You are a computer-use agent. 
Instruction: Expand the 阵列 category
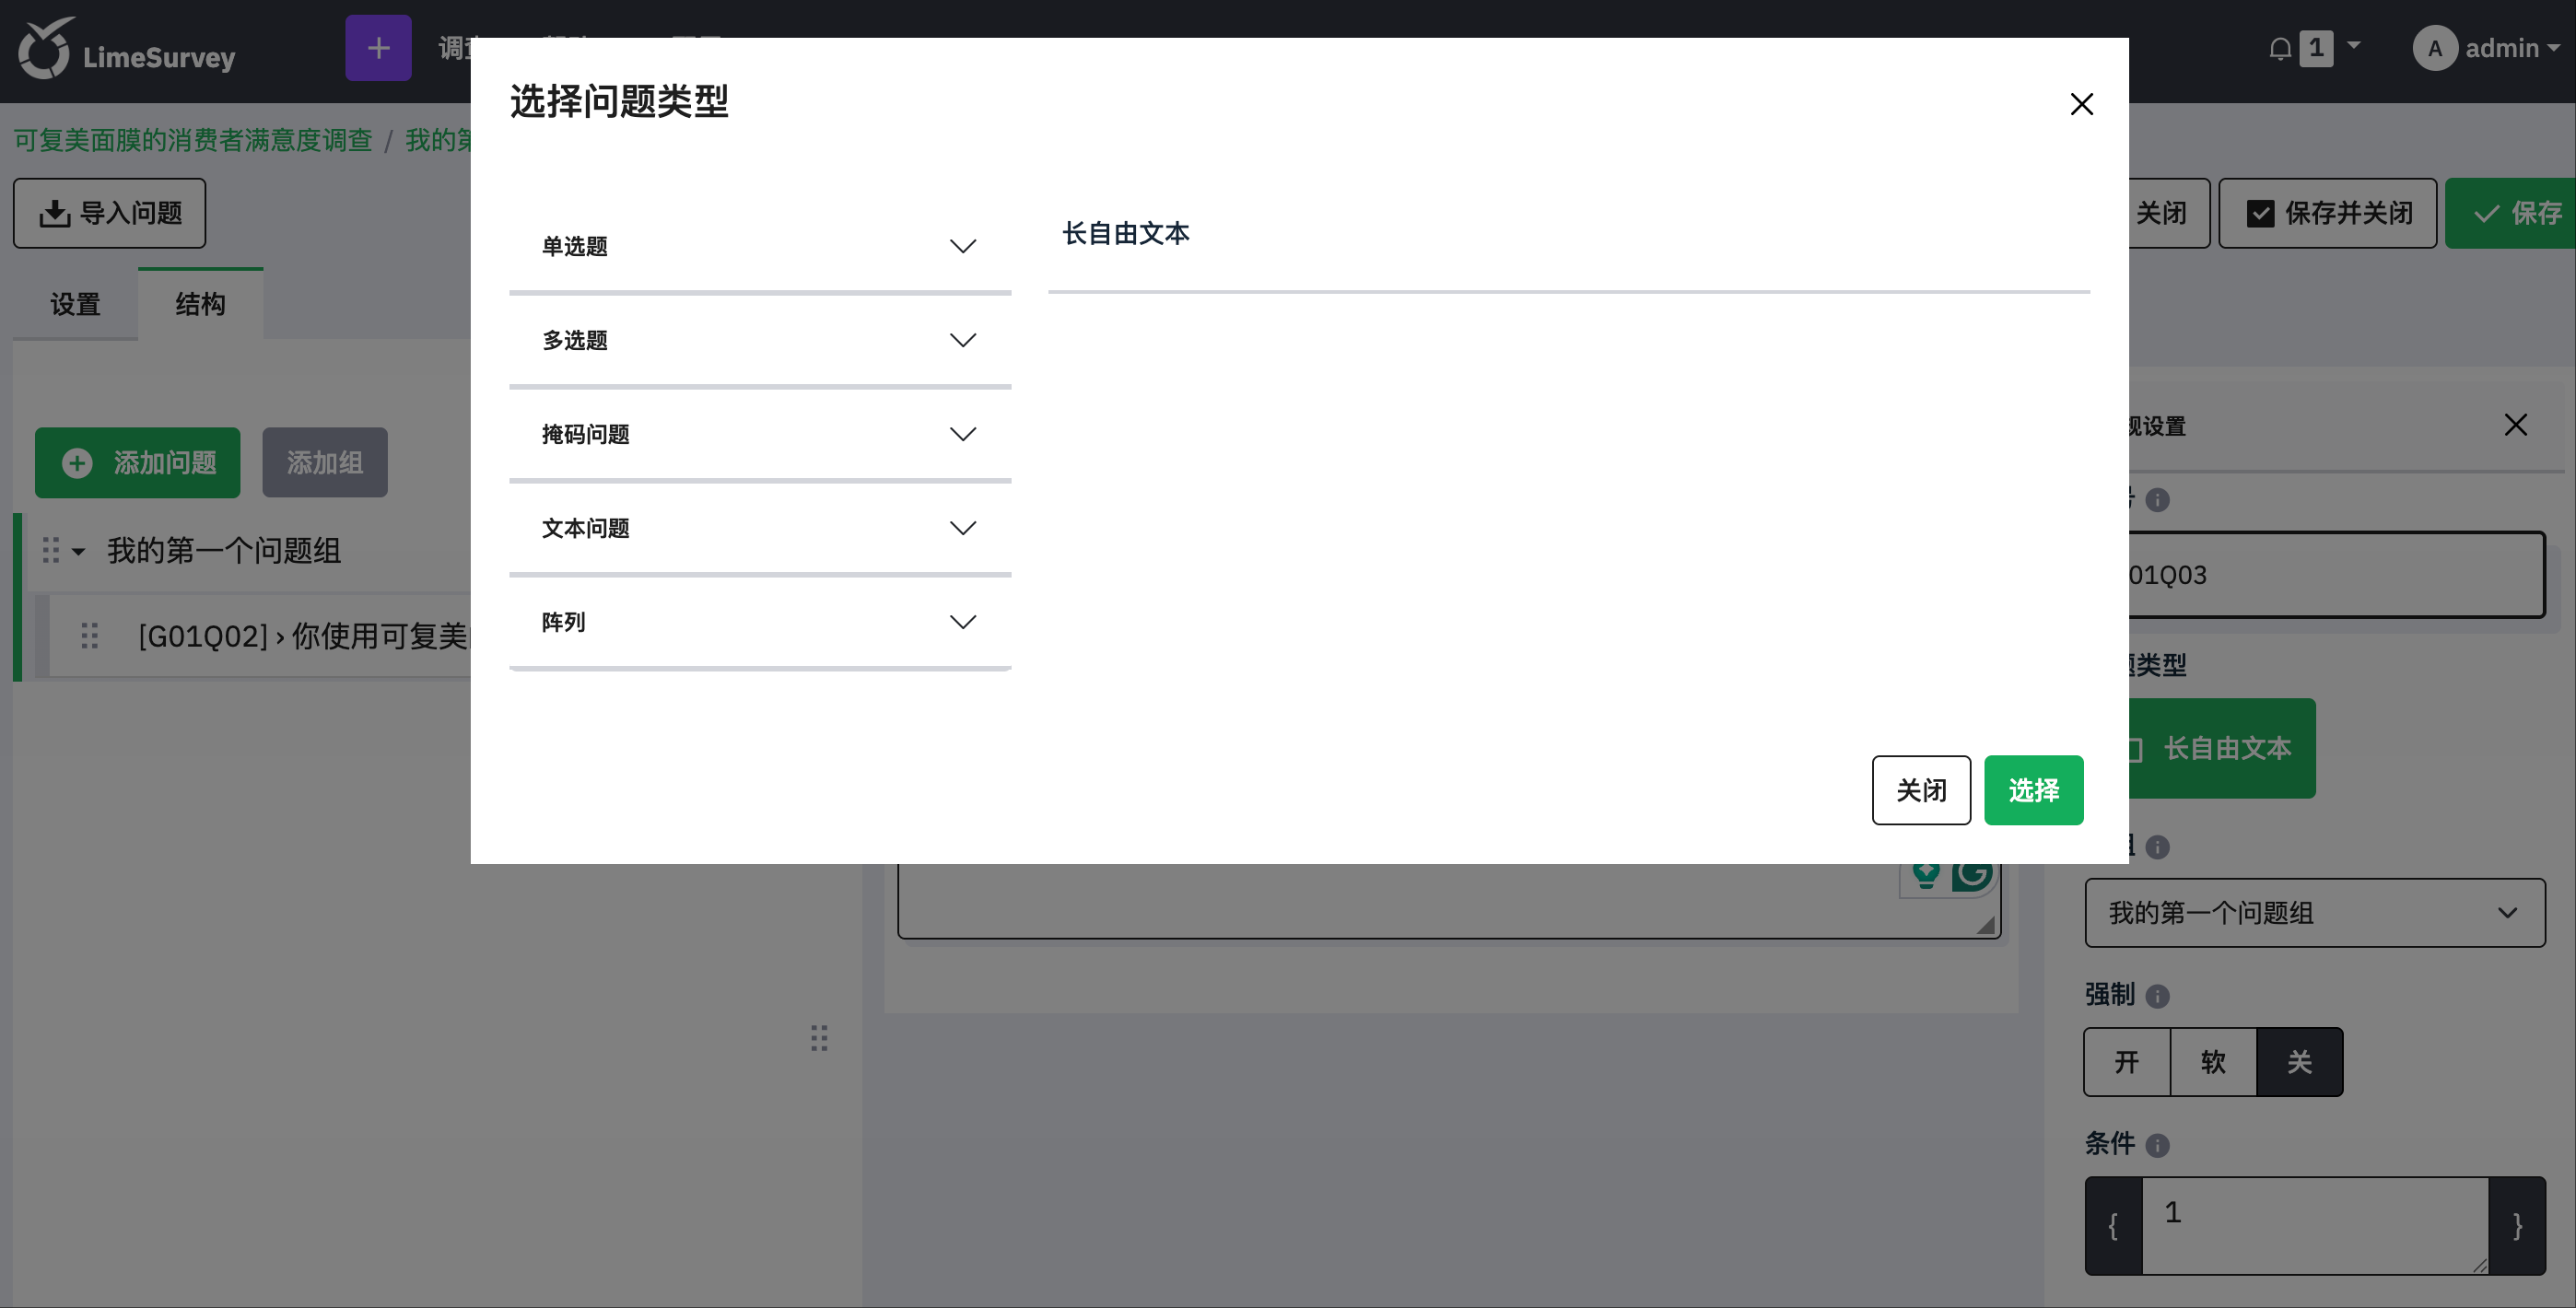tap(760, 622)
